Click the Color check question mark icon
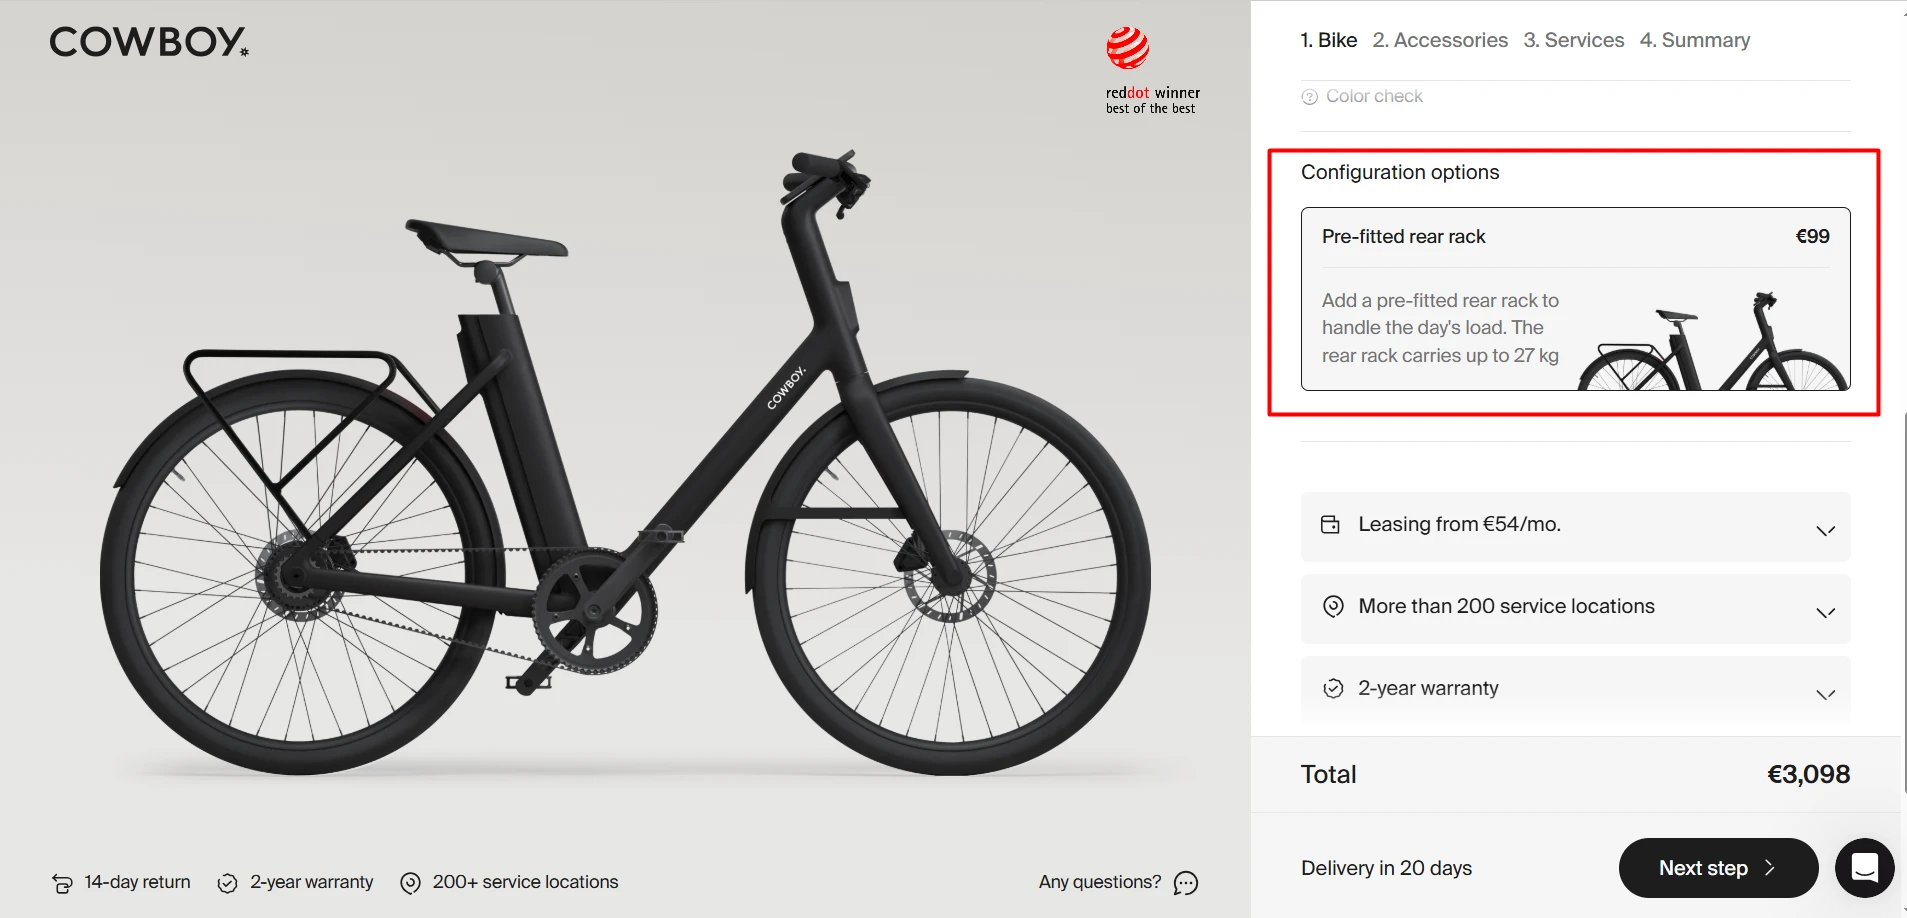1907x918 pixels. [1309, 97]
